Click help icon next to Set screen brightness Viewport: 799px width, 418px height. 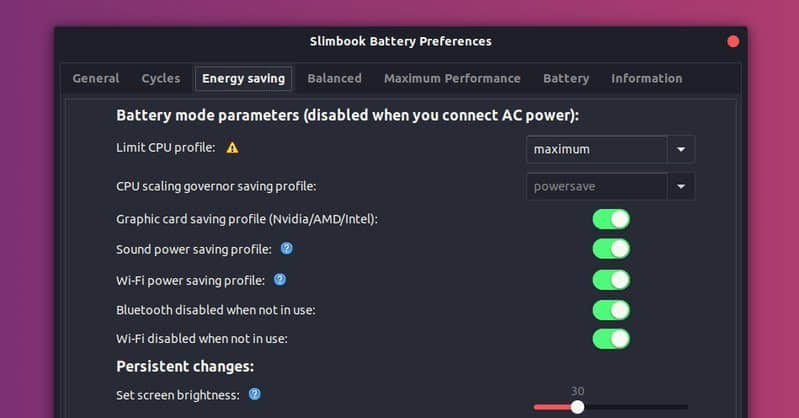click(x=255, y=394)
